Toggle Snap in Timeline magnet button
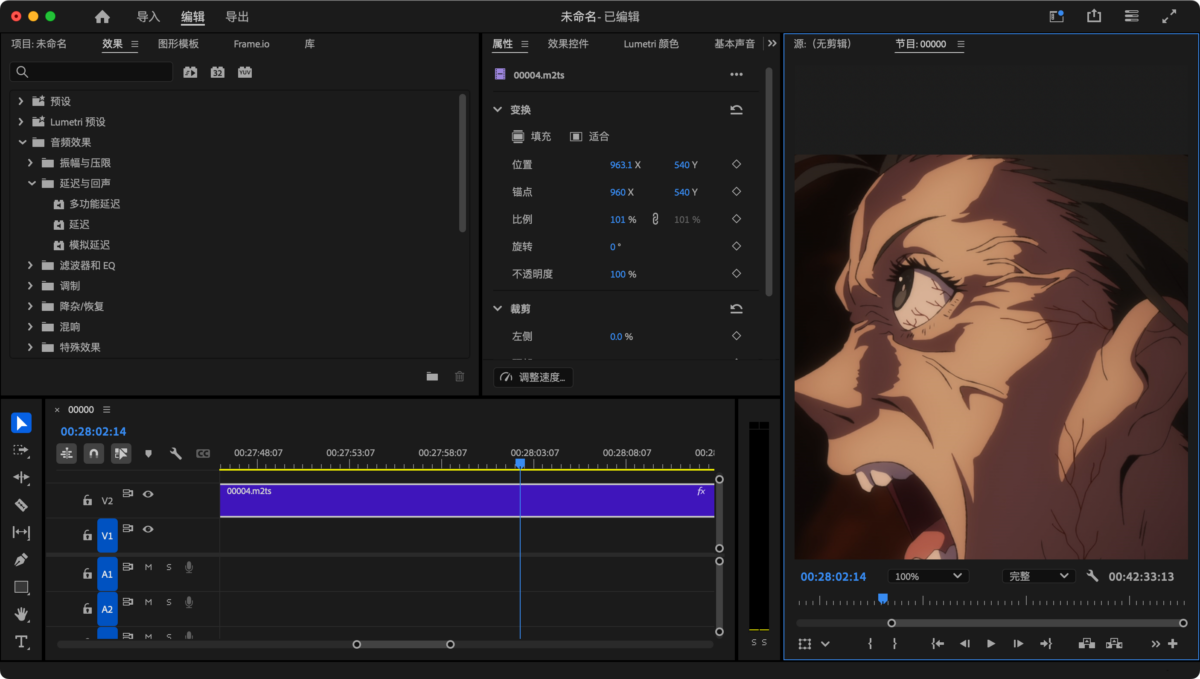The image size is (1200, 679). pyautogui.click(x=94, y=453)
